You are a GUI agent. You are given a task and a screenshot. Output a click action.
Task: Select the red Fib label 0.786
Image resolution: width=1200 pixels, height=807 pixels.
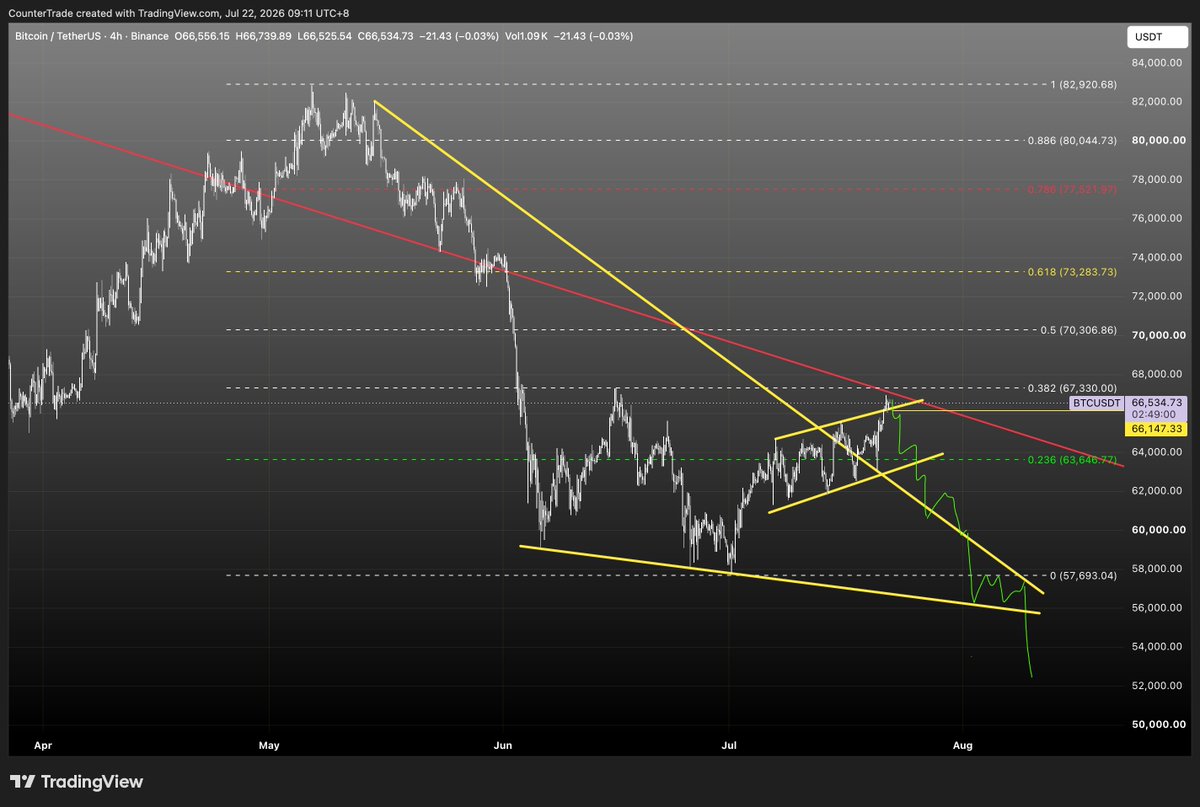[x=1072, y=189]
